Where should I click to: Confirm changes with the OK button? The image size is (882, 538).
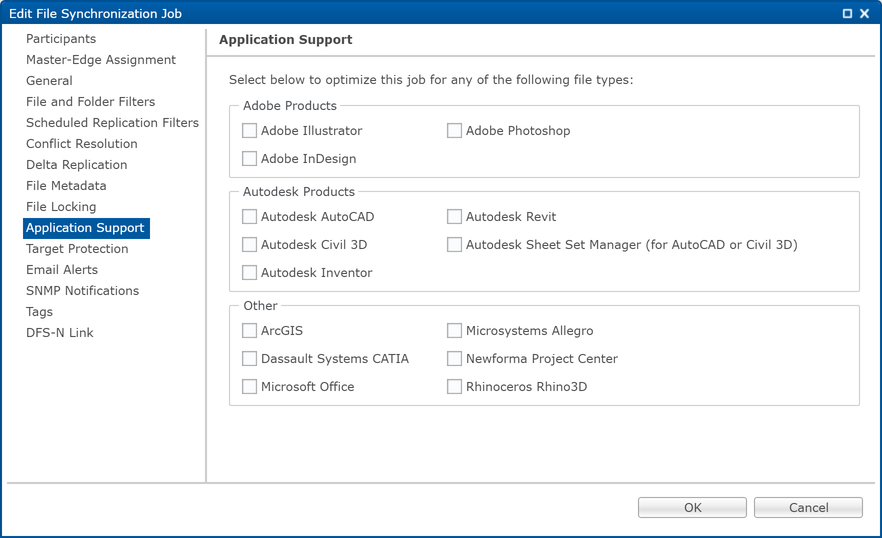tap(692, 508)
